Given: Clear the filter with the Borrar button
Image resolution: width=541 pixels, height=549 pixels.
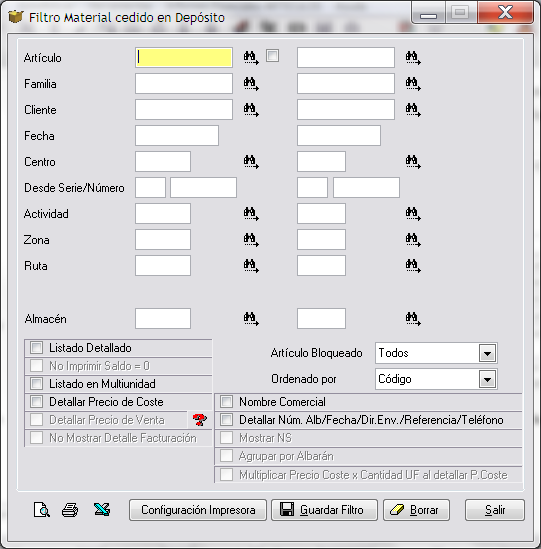Looking at the screenshot, I should pos(416,510).
